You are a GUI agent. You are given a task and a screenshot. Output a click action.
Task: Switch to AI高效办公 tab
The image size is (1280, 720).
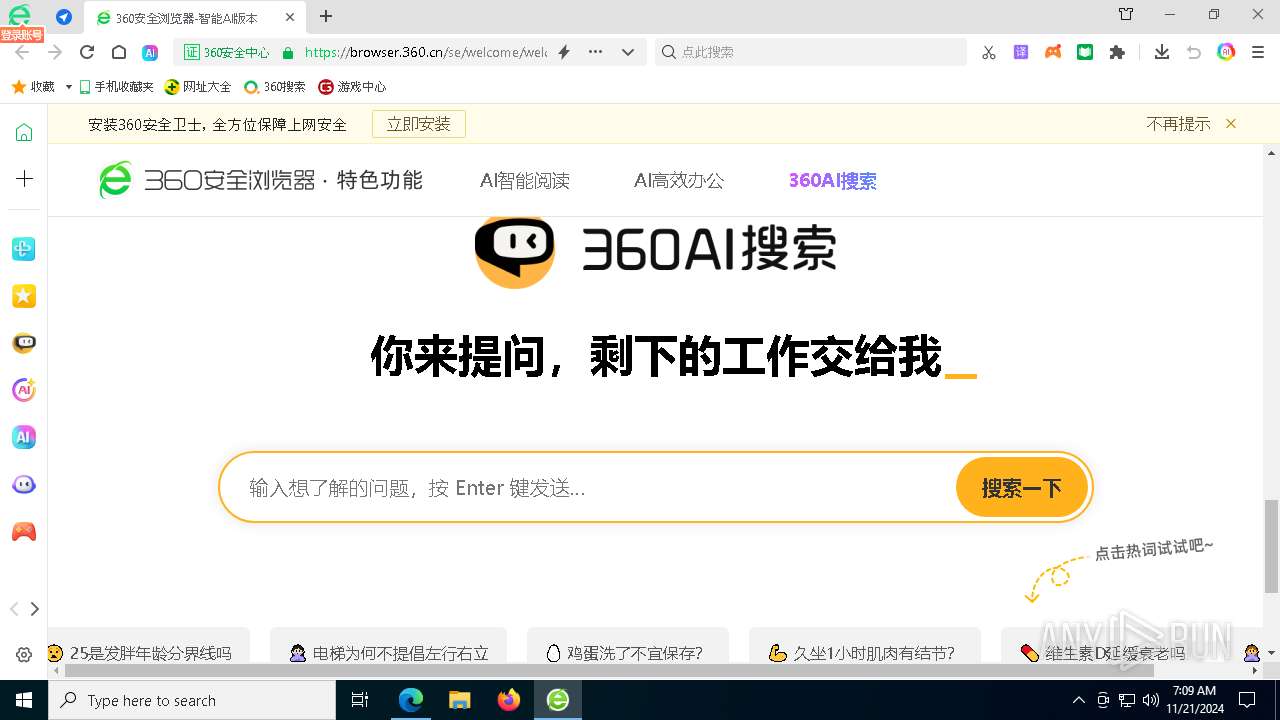pyautogui.click(x=679, y=181)
